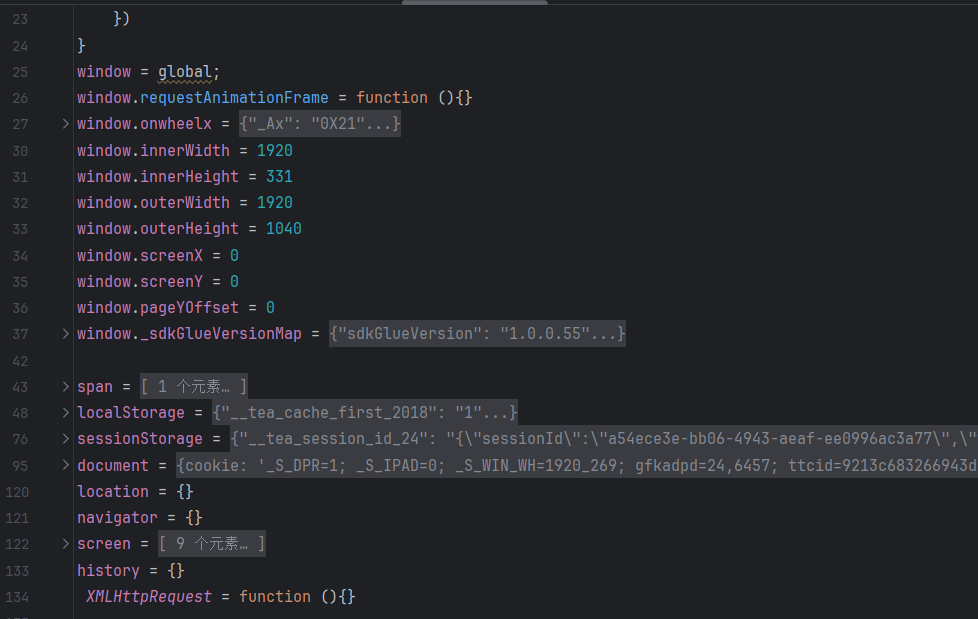
Task: Click line number 25 in the gutter
Action: (x=20, y=72)
